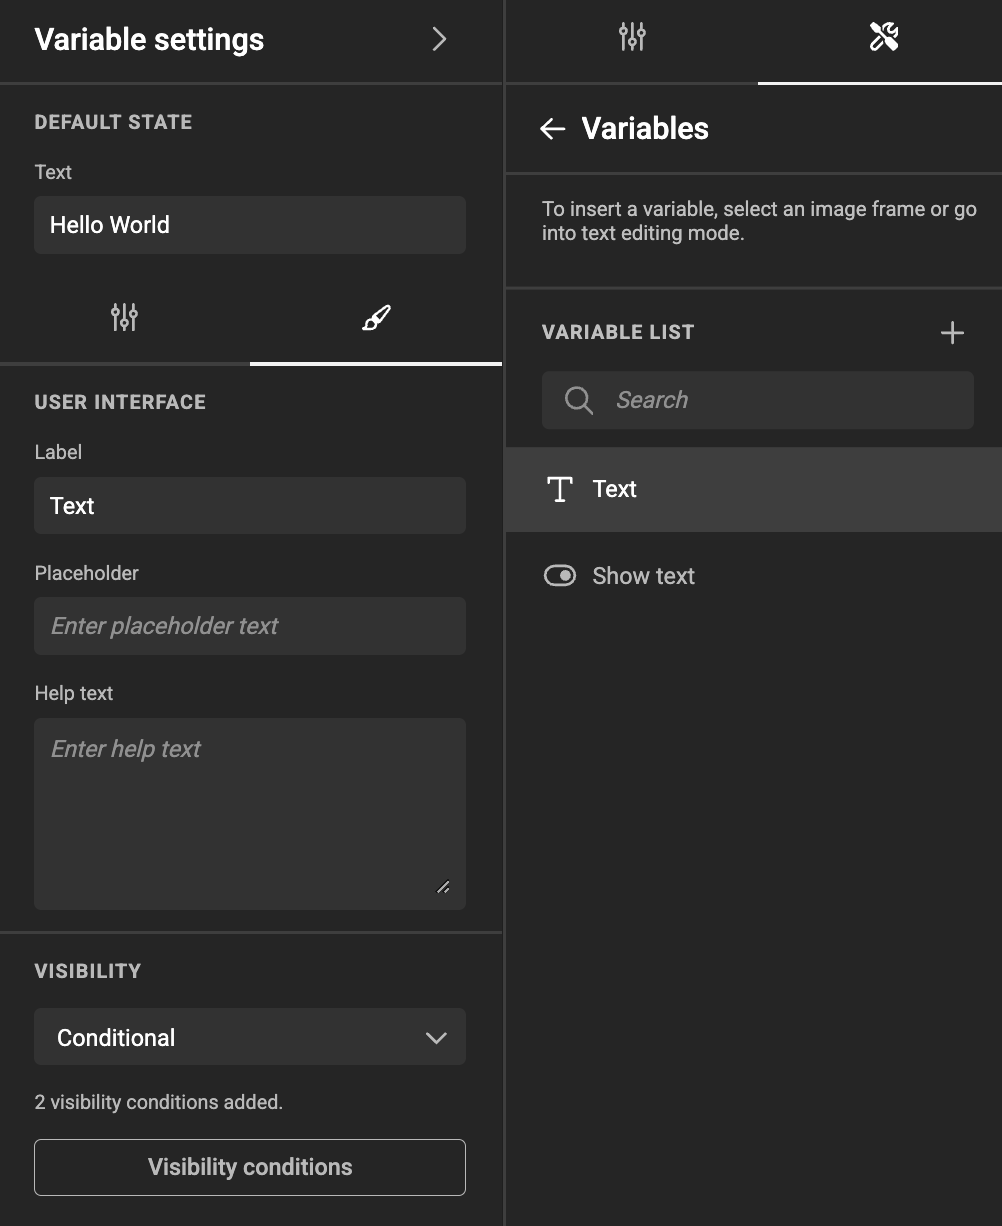
Task: Select the Text variable in list
Action: point(754,489)
